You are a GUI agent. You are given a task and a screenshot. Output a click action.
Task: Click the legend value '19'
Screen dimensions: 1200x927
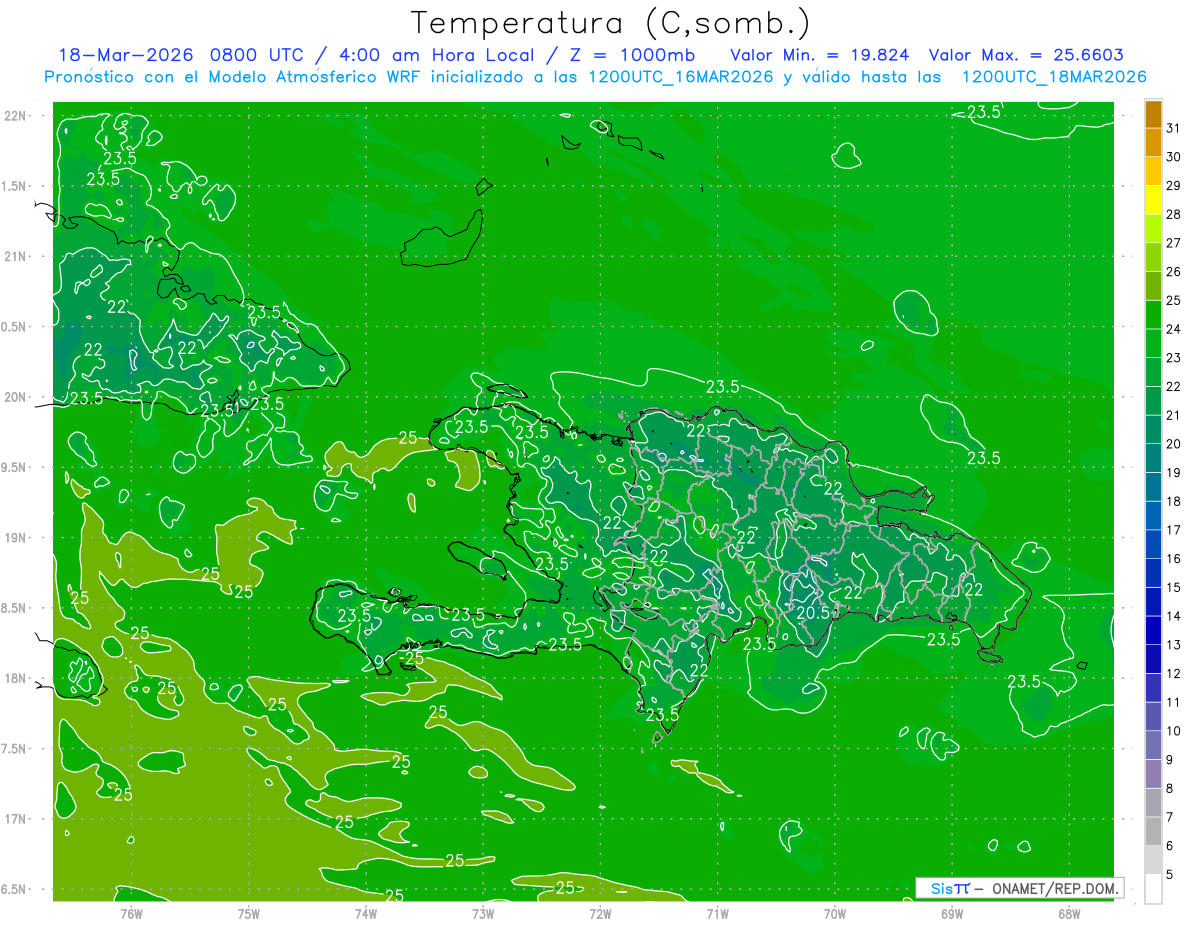(x=1174, y=473)
